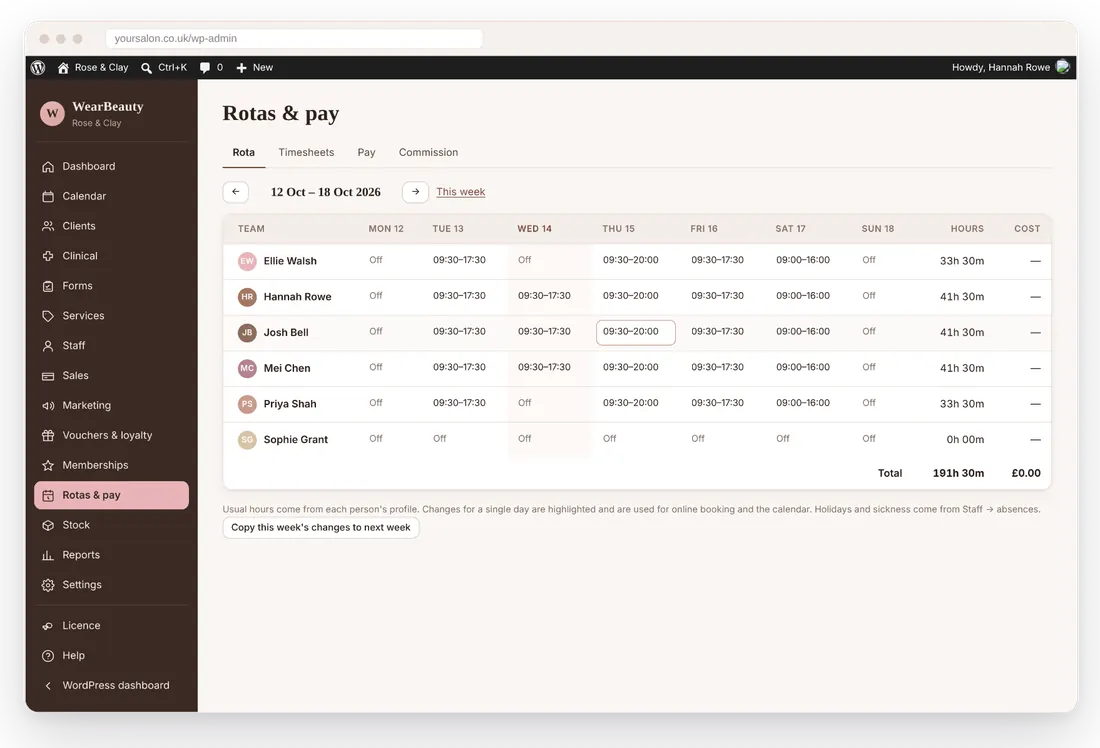Click Mei Chen's Saturday 09:00–16:00 shift
The height and width of the screenshot is (748, 1100).
point(803,367)
